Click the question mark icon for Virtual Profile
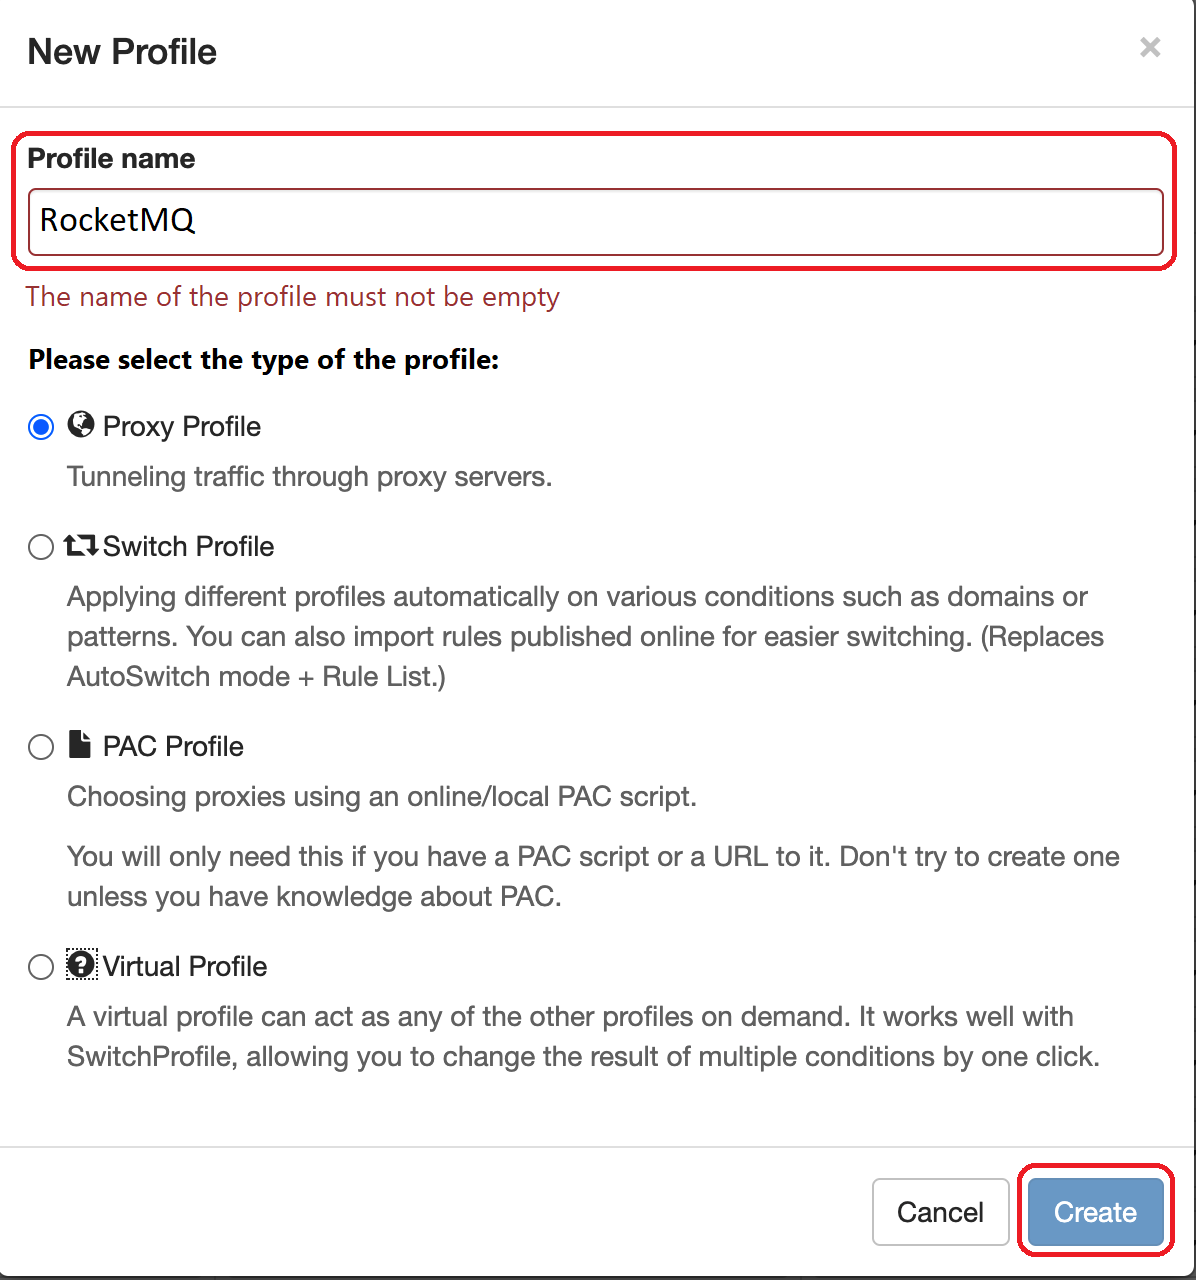Screen dimensions: 1196x1280 click(81, 965)
